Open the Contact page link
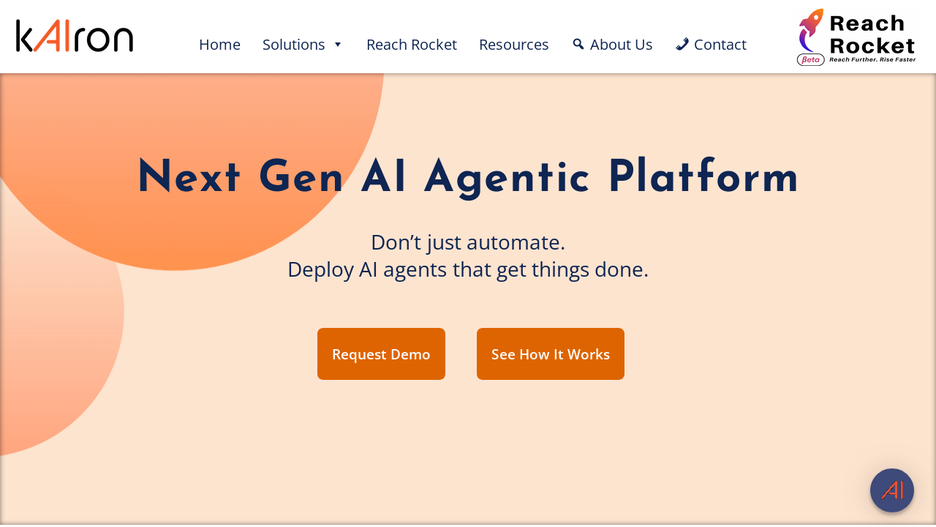The height and width of the screenshot is (527, 936). click(x=720, y=45)
